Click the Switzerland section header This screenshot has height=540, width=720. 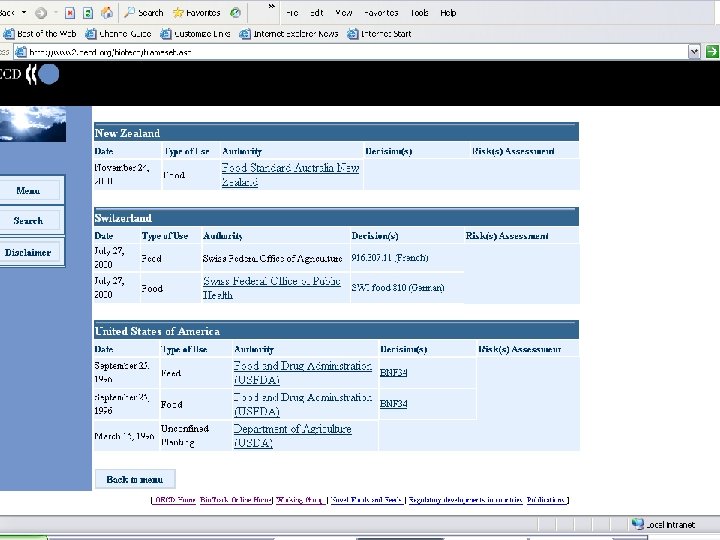click(x=336, y=218)
